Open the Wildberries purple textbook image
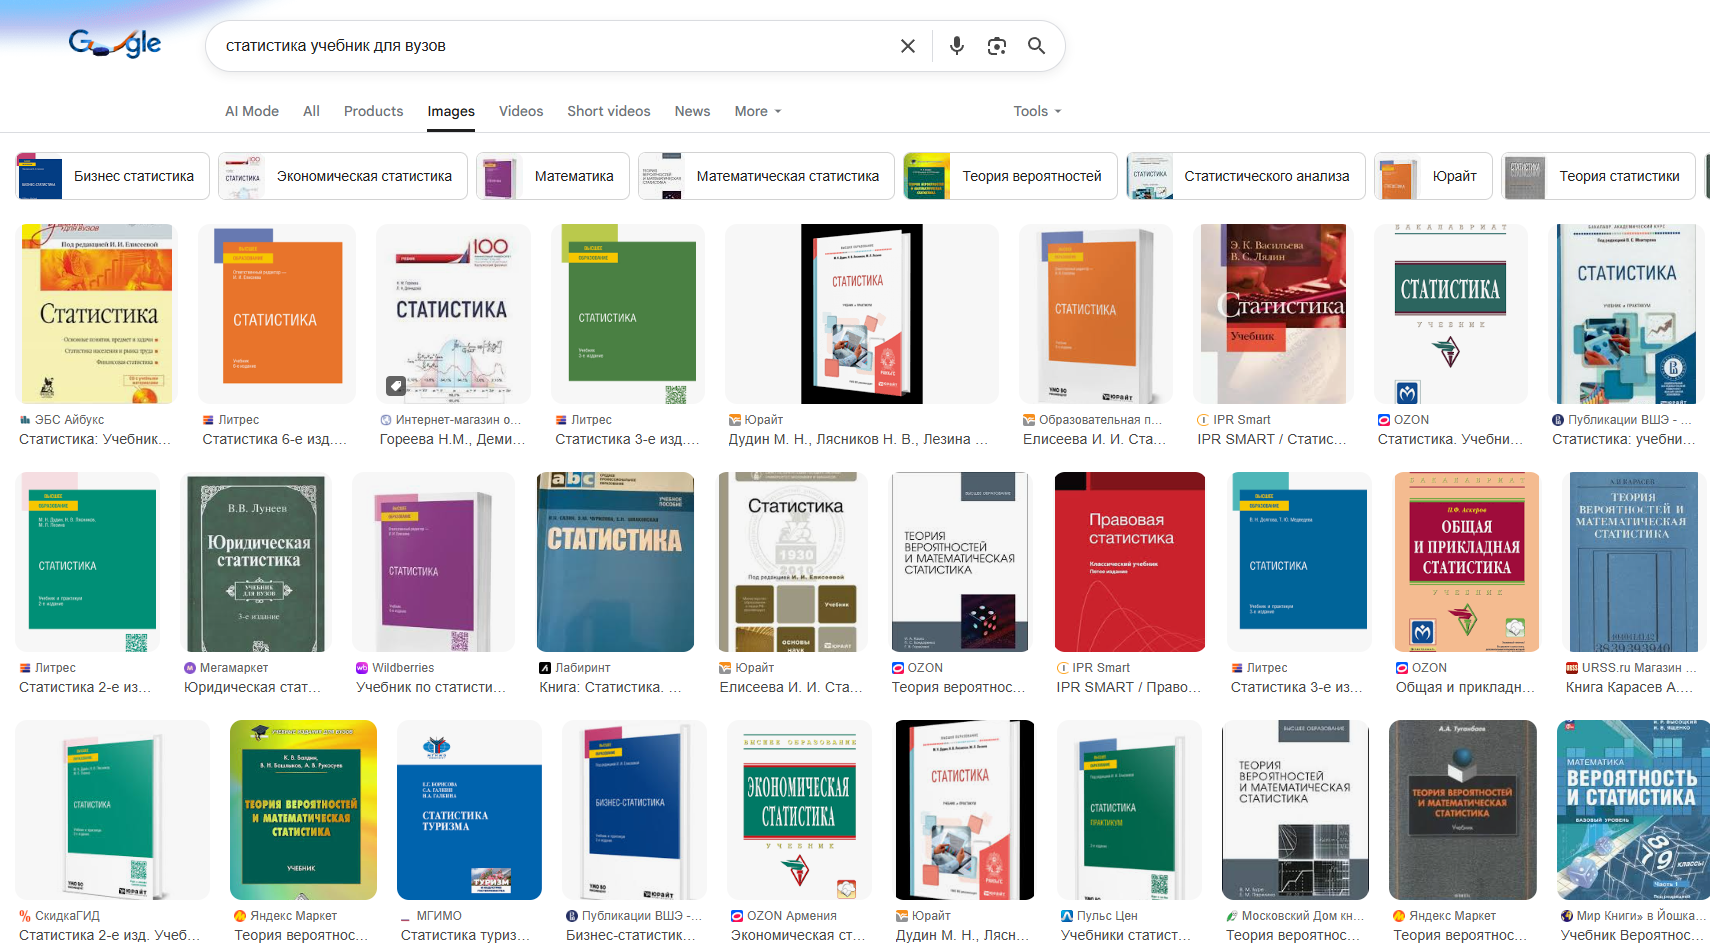The height and width of the screenshot is (952, 1710). (x=434, y=562)
